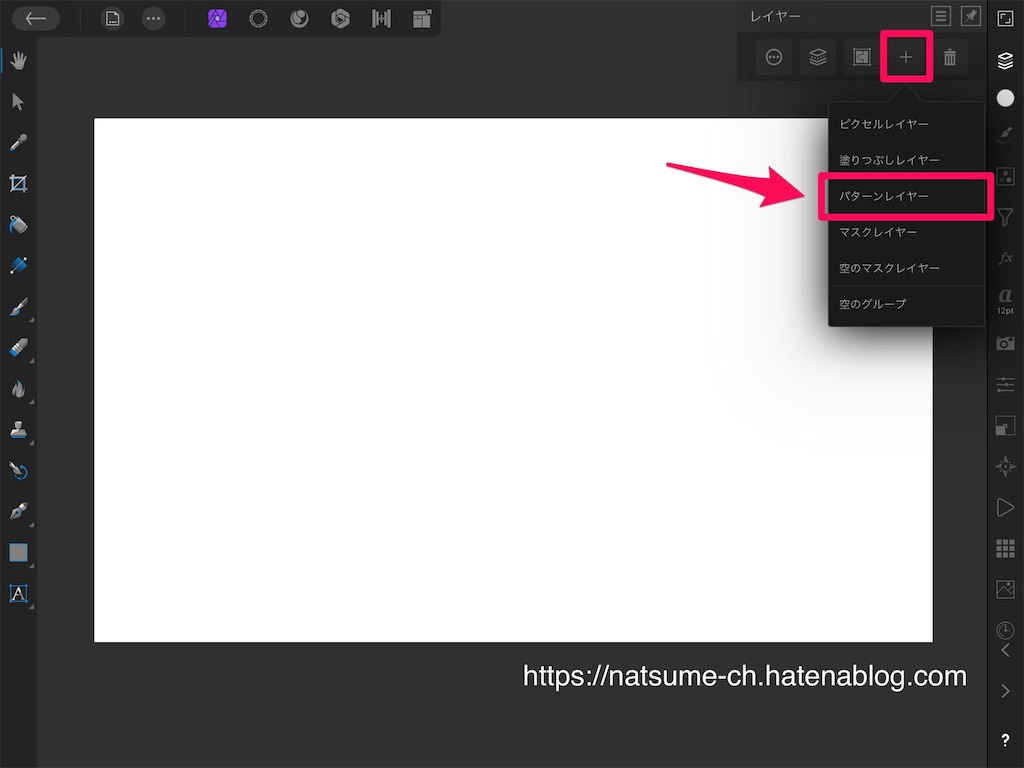
Task: Select the Rectangle shape tool
Action: click(x=18, y=552)
